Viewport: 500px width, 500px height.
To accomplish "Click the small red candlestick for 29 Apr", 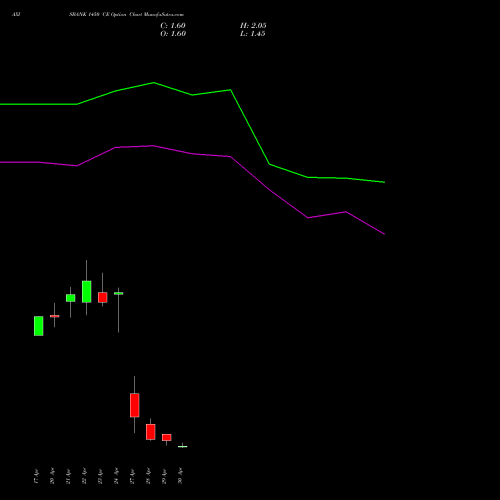I will (167, 437).
